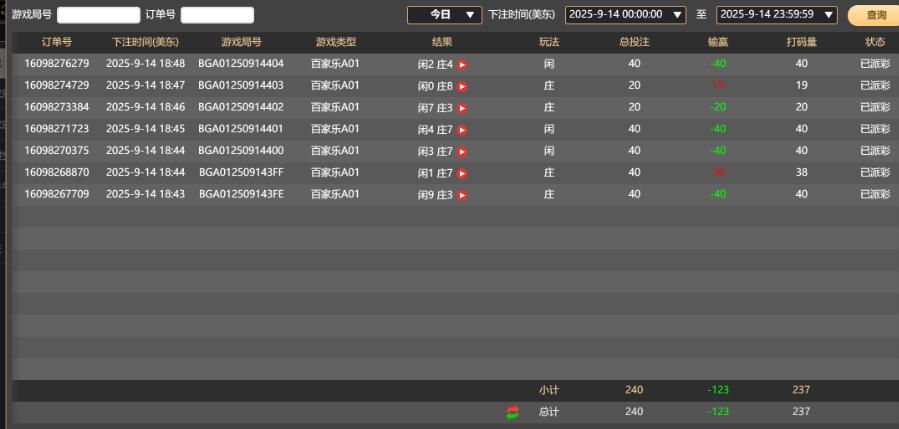Screen dimensions: 899x429
Task: Open the replay for result 闲9 庄3
Action: [x=462, y=195]
